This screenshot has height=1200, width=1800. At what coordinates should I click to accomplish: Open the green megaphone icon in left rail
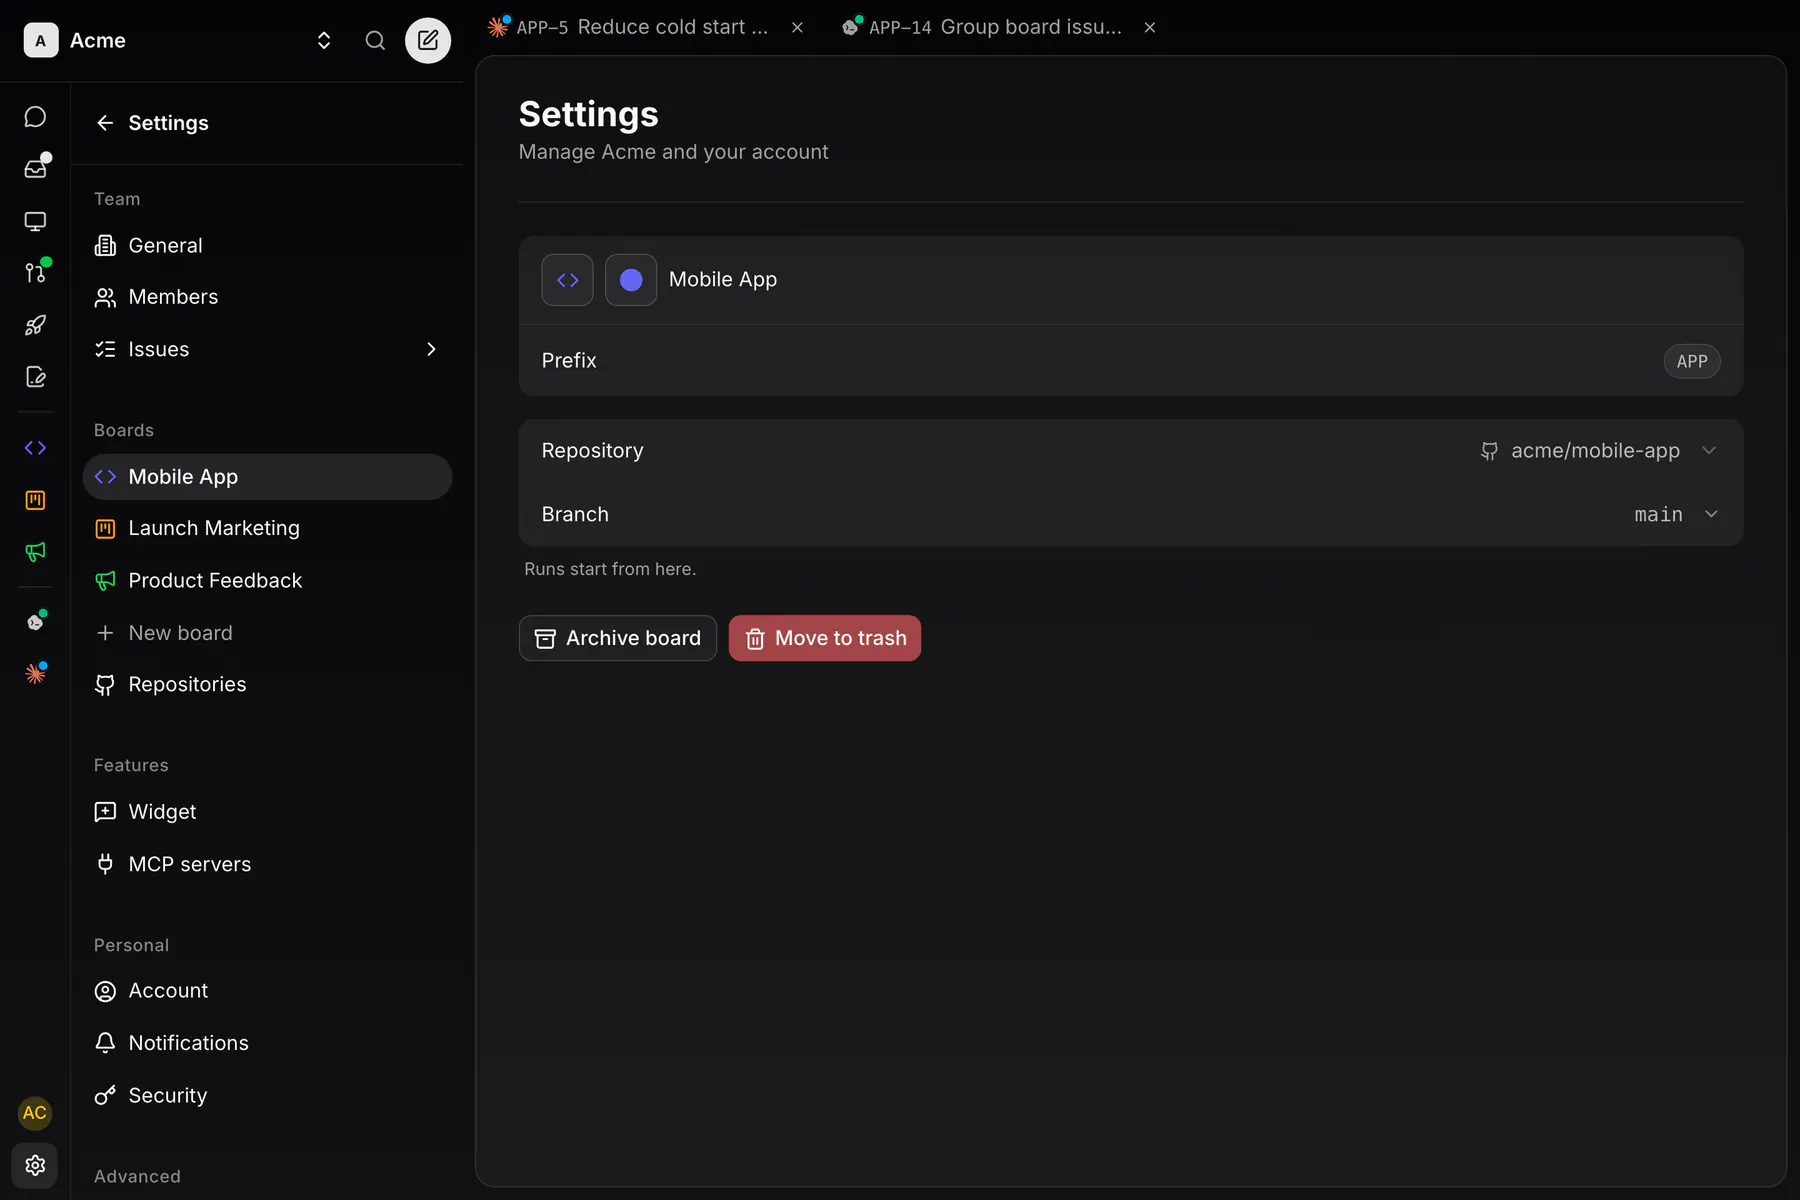[35, 552]
